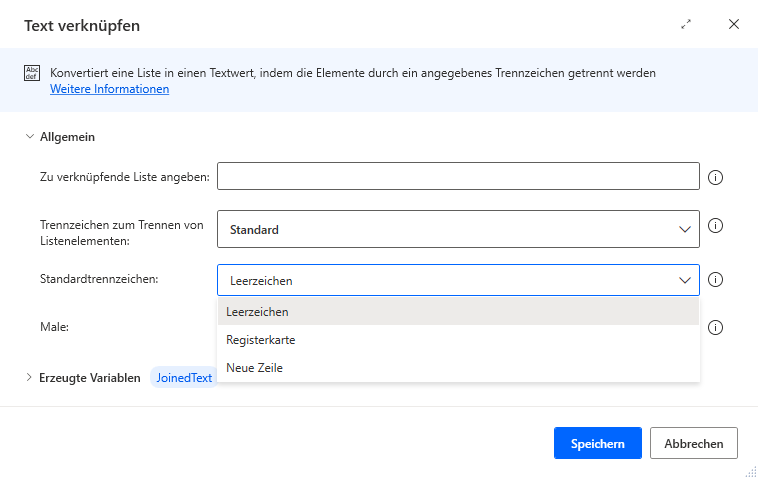This screenshot has height=479, width=758.
Task: Select Leerzeichen from the list
Action: coord(458,312)
